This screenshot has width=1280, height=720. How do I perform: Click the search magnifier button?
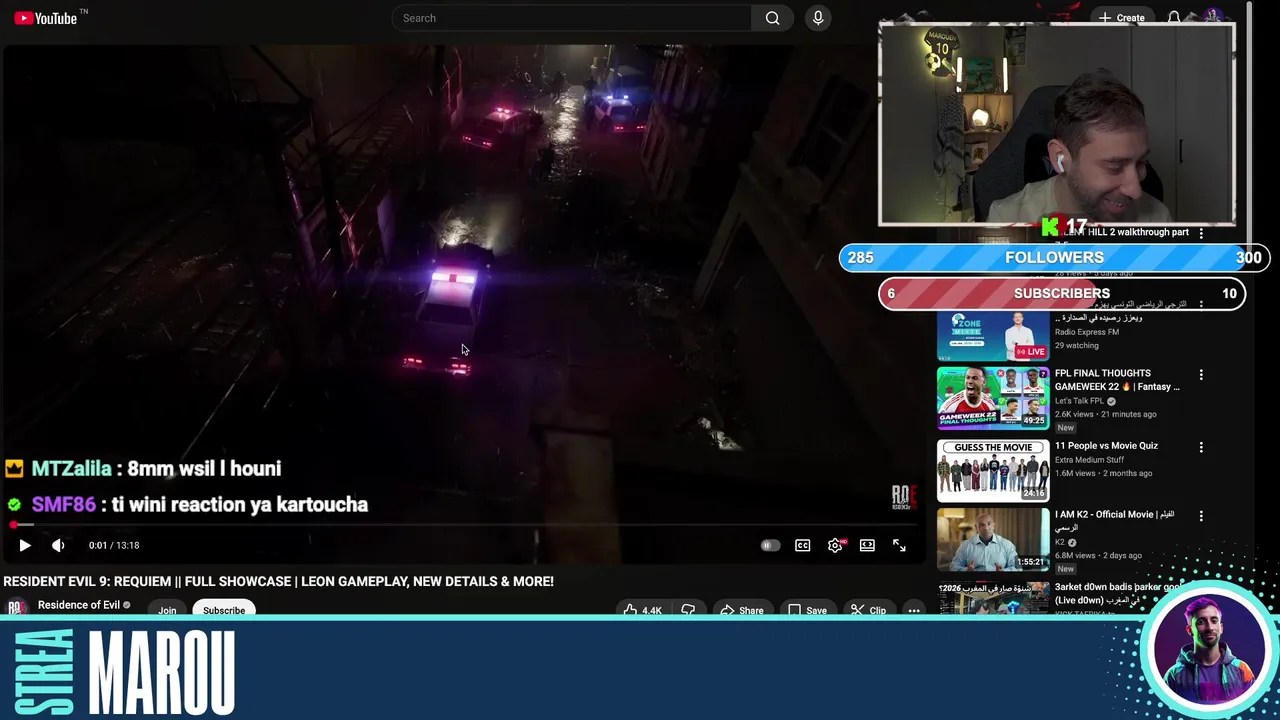point(772,18)
